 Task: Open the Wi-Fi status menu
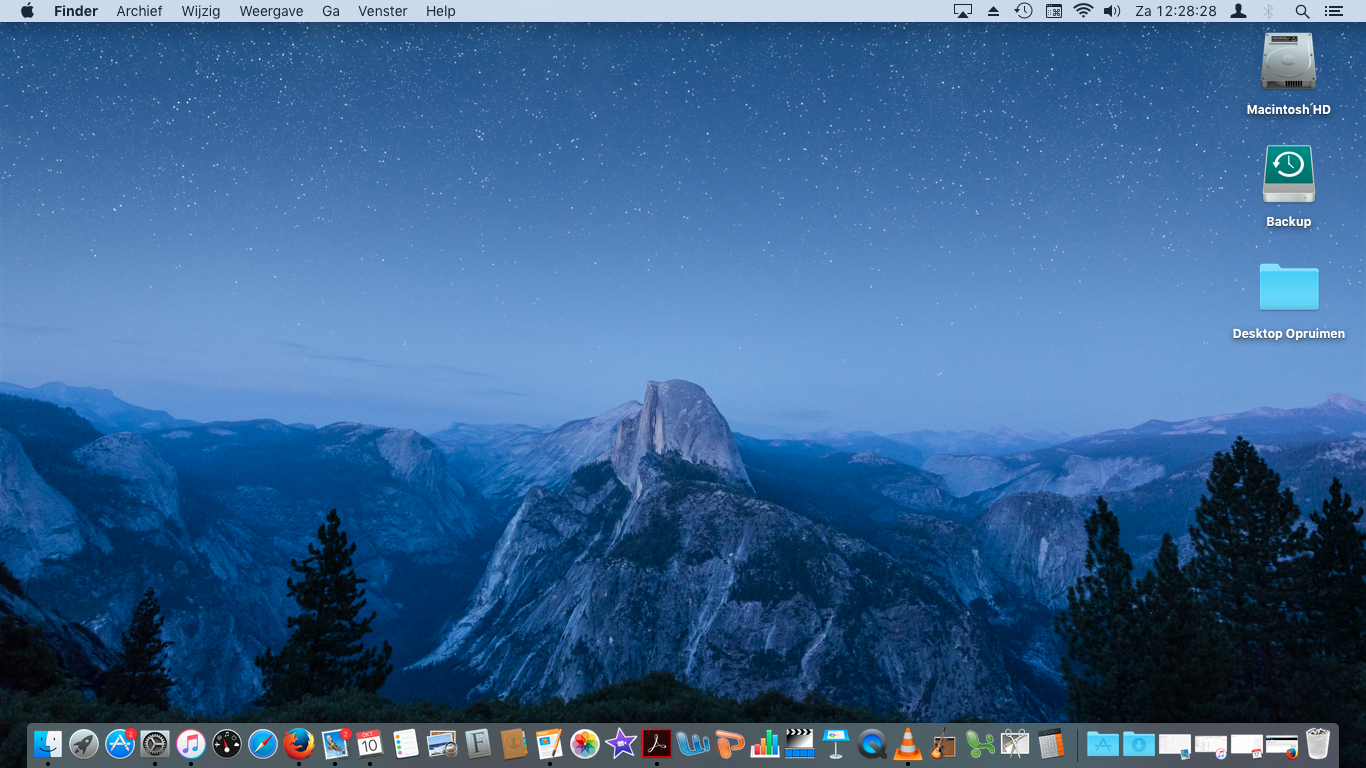click(1083, 11)
